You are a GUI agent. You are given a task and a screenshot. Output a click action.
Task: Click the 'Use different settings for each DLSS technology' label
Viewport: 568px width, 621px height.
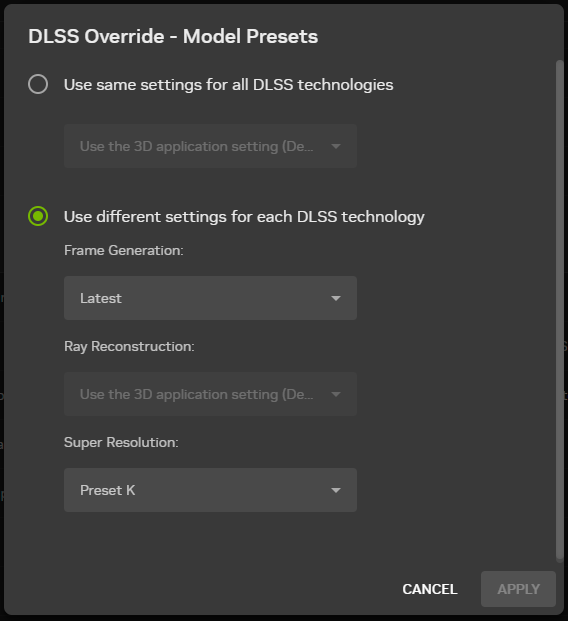pos(244,217)
